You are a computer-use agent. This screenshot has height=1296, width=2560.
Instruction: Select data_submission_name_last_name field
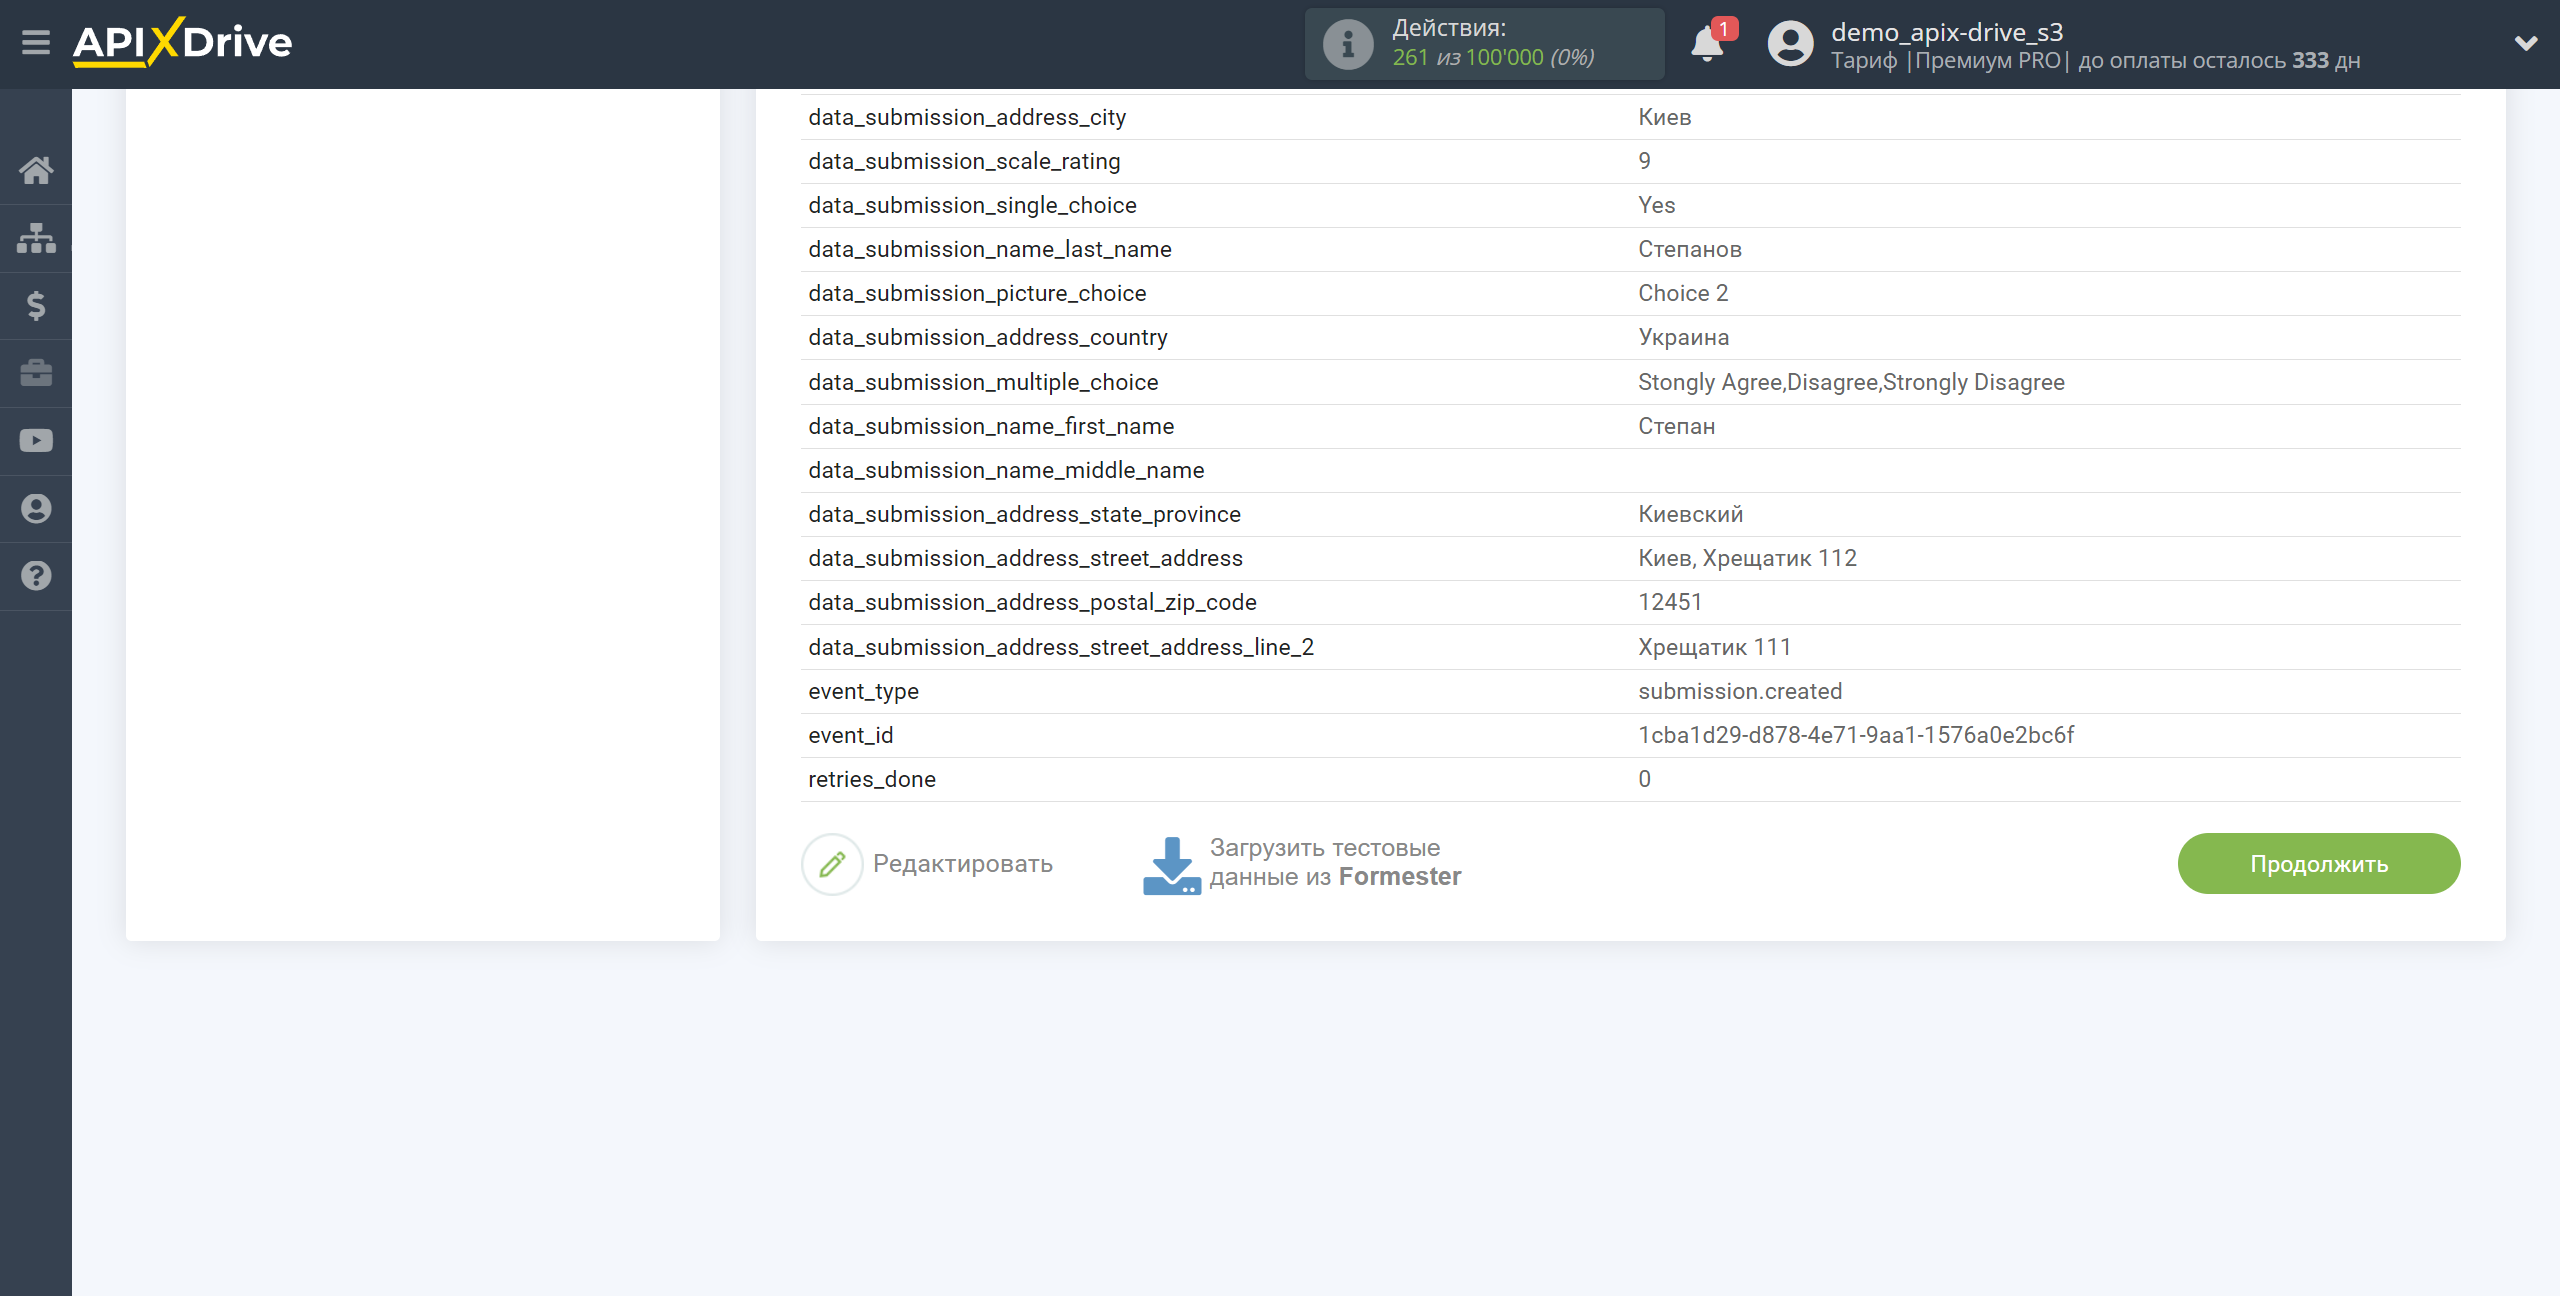990,250
